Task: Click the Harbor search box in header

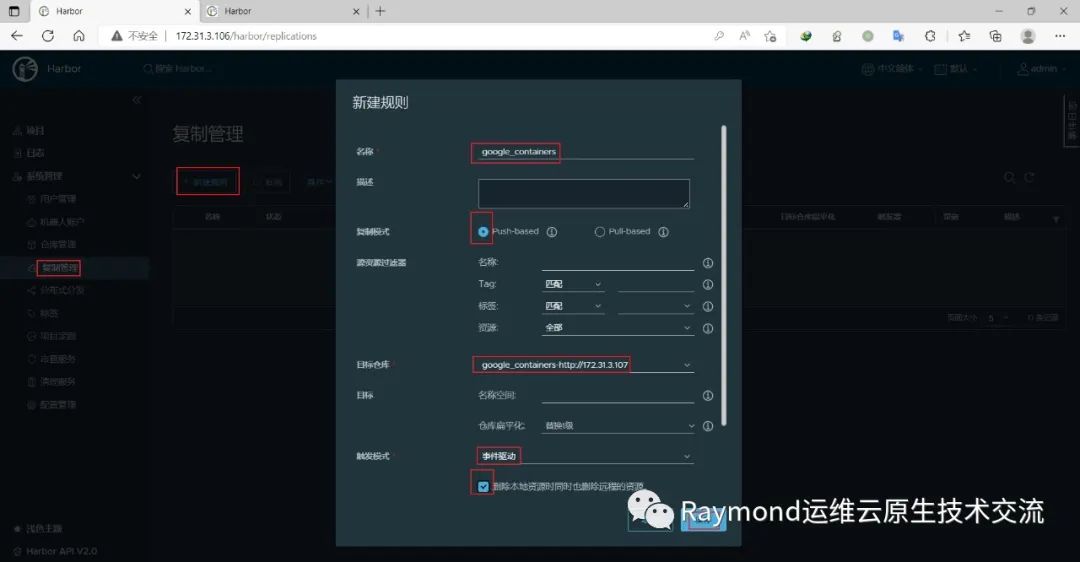Action: pyautogui.click(x=179, y=69)
